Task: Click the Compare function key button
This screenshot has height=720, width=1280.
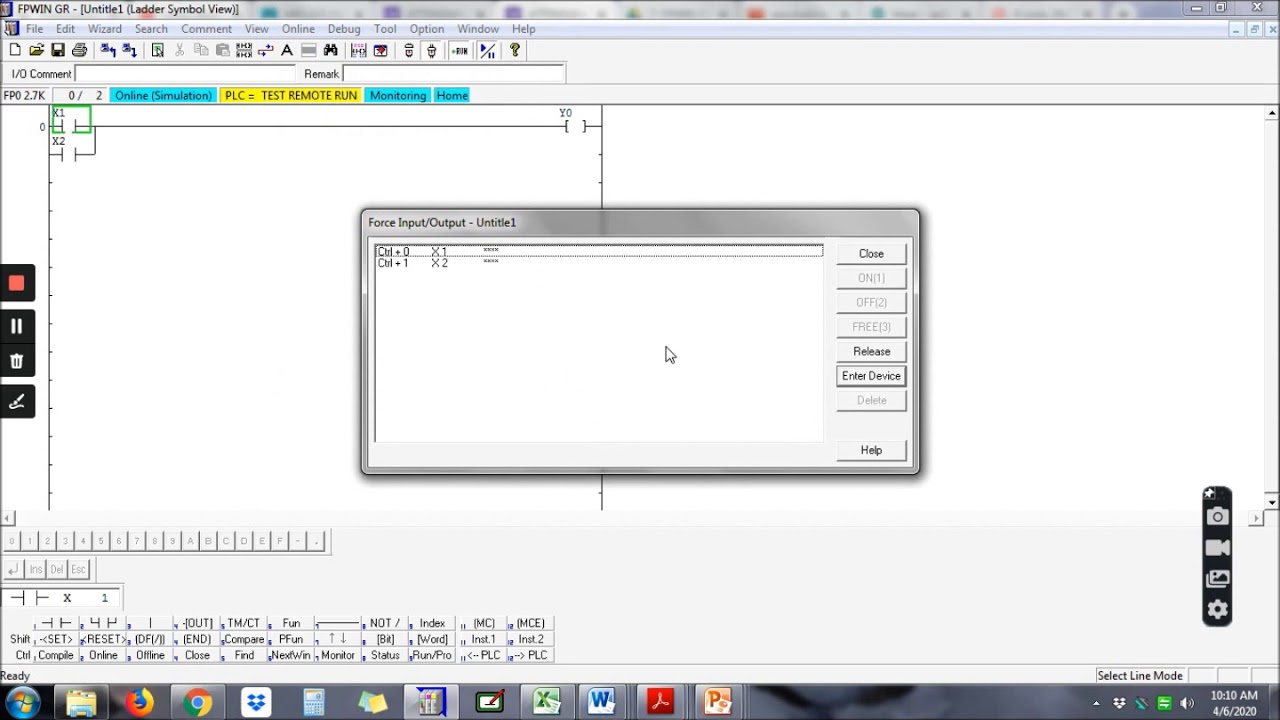Action: coord(244,639)
